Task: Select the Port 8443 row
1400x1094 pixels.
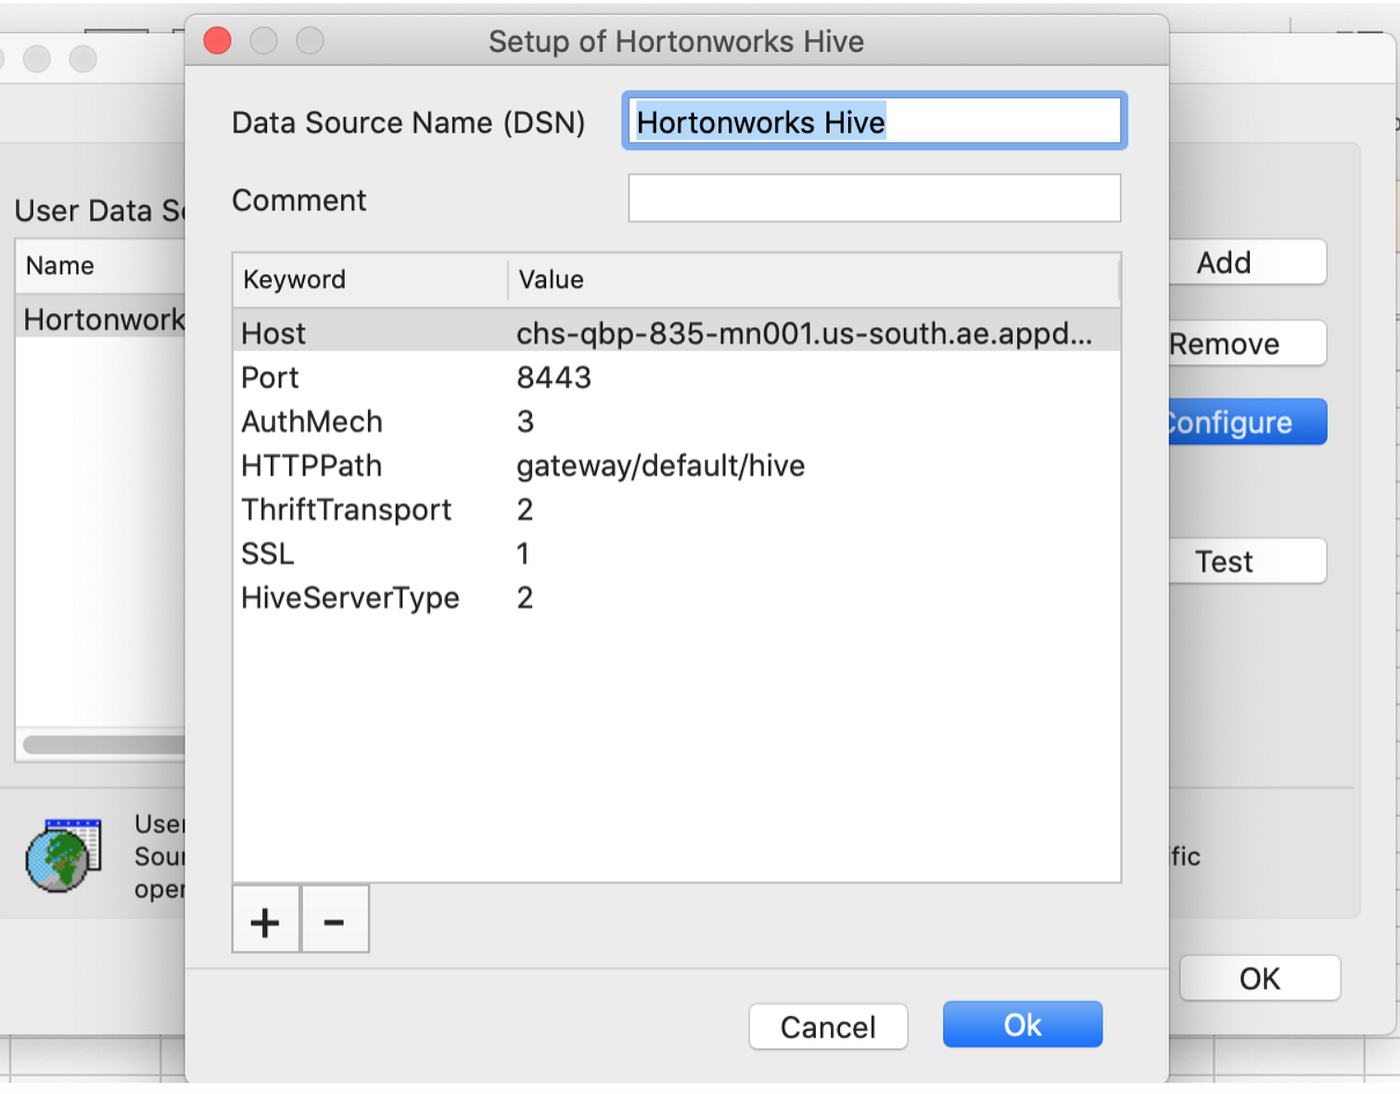Action: [676, 377]
